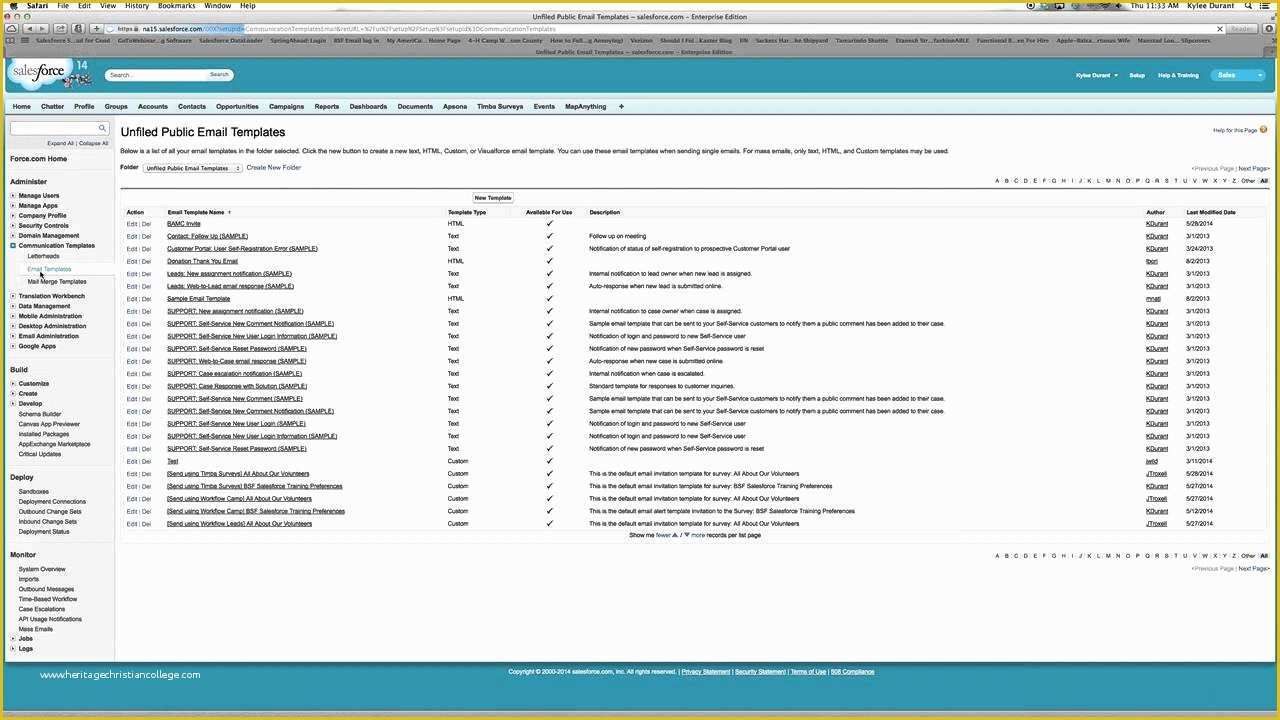The height and width of the screenshot is (720, 1280).
Task: Expand the Manage Apps section
Action: [13, 206]
